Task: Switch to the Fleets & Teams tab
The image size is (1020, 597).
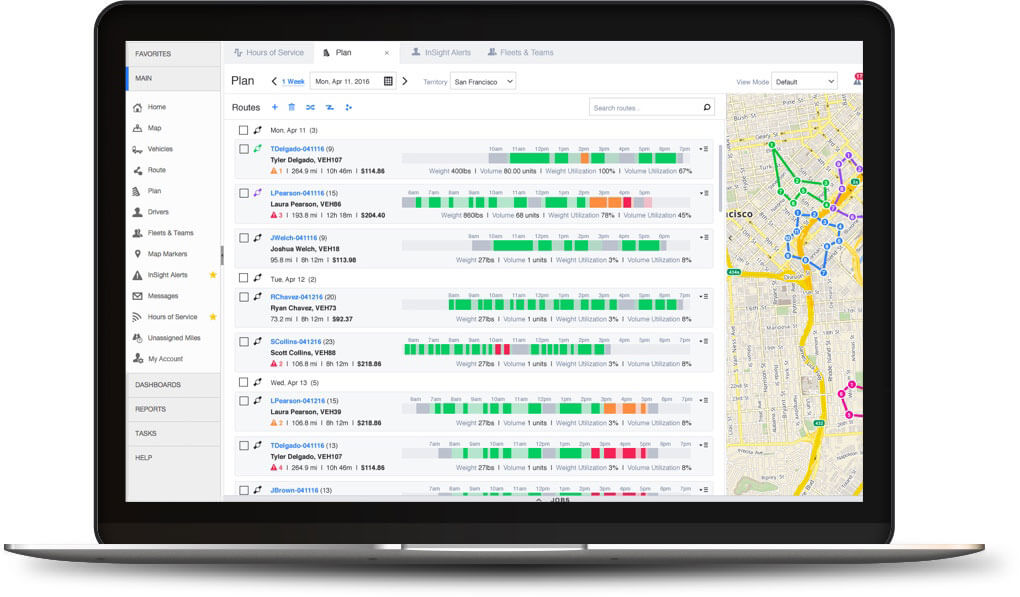Action: pos(520,53)
